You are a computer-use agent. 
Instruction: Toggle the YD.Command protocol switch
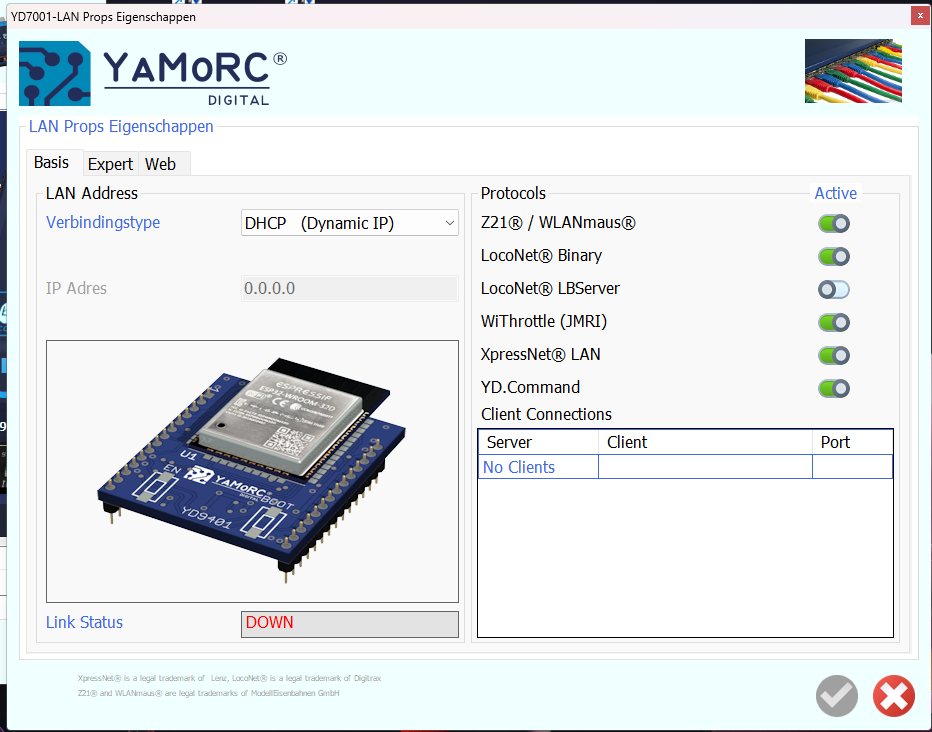(x=834, y=389)
